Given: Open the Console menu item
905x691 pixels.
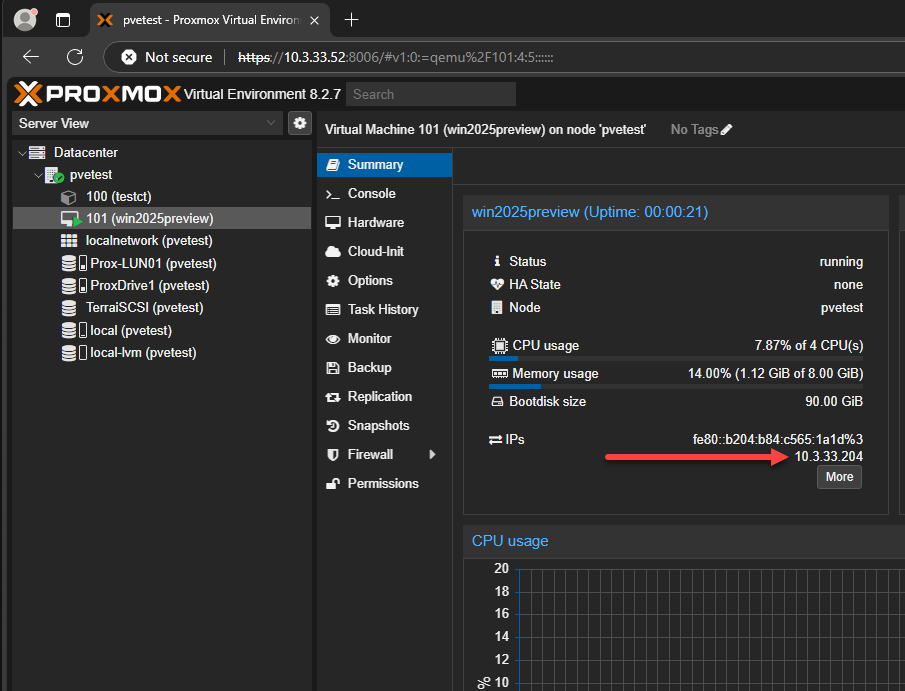Looking at the screenshot, I should coord(371,193).
